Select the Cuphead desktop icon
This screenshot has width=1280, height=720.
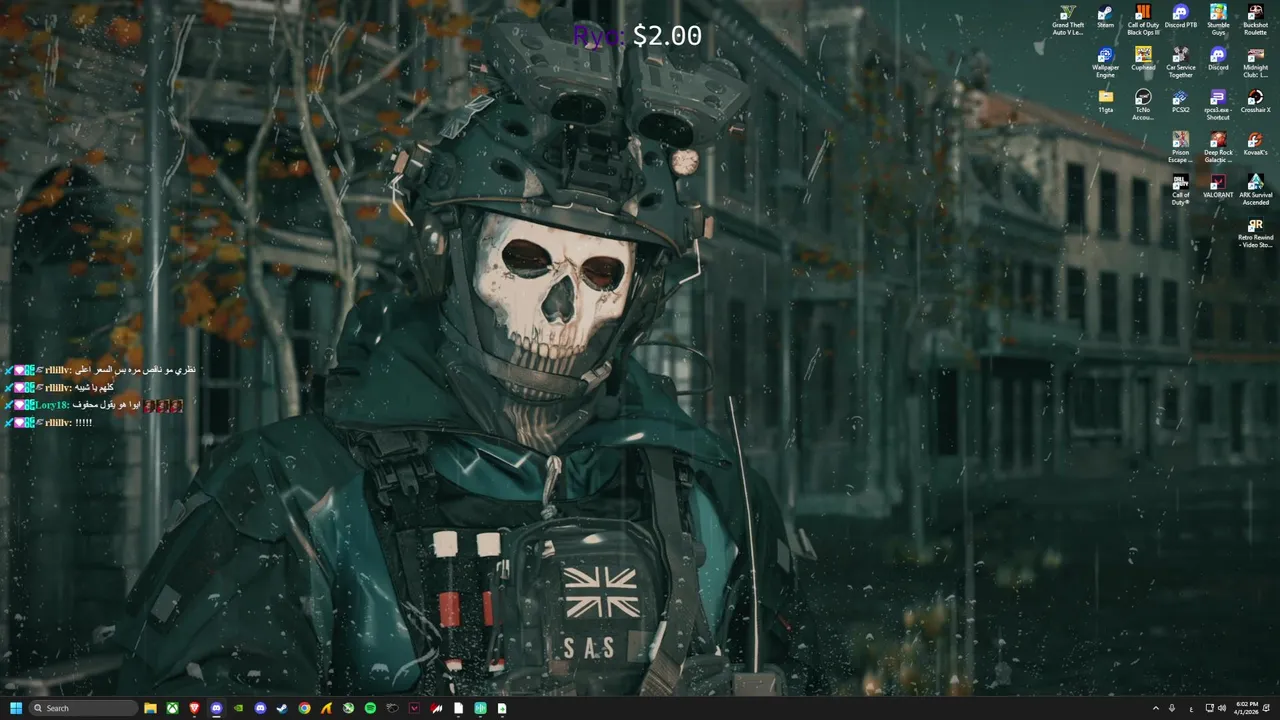point(1143,59)
